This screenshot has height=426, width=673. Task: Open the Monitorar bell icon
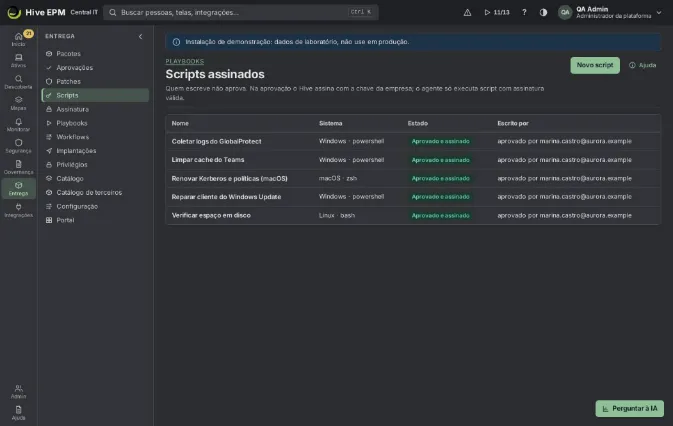[18, 125]
